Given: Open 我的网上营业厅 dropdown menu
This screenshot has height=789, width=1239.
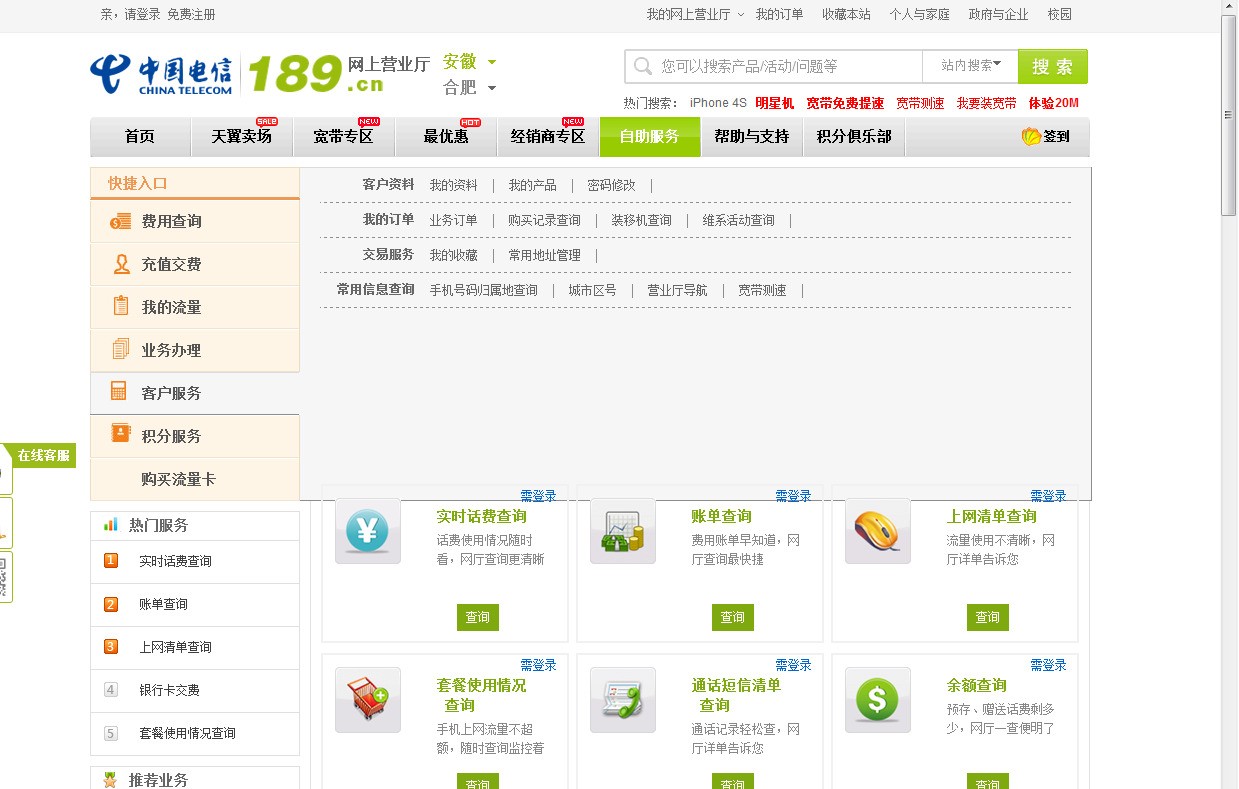Looking at the screenshot, I should click(695, 14).
